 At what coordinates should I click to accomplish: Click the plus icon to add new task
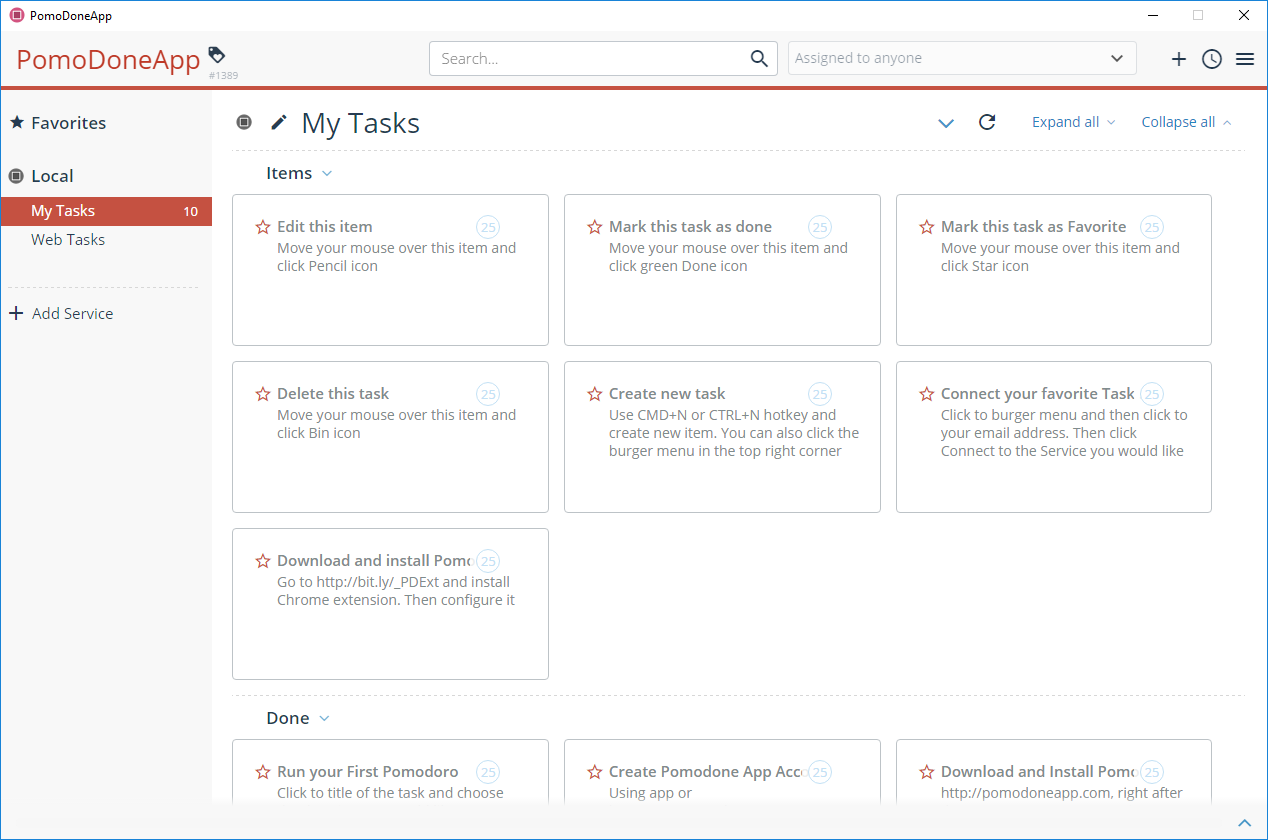(1179, 59)
